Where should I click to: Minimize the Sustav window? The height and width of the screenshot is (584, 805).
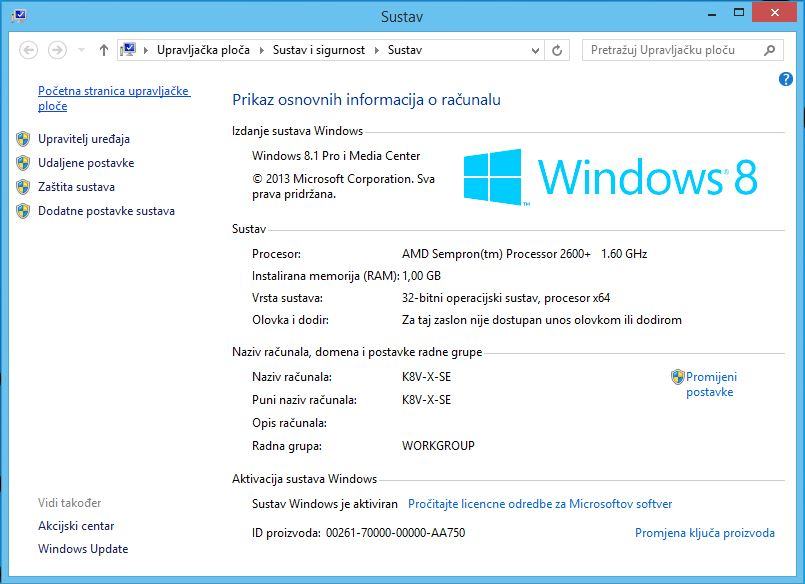click(x=712, y=14)
